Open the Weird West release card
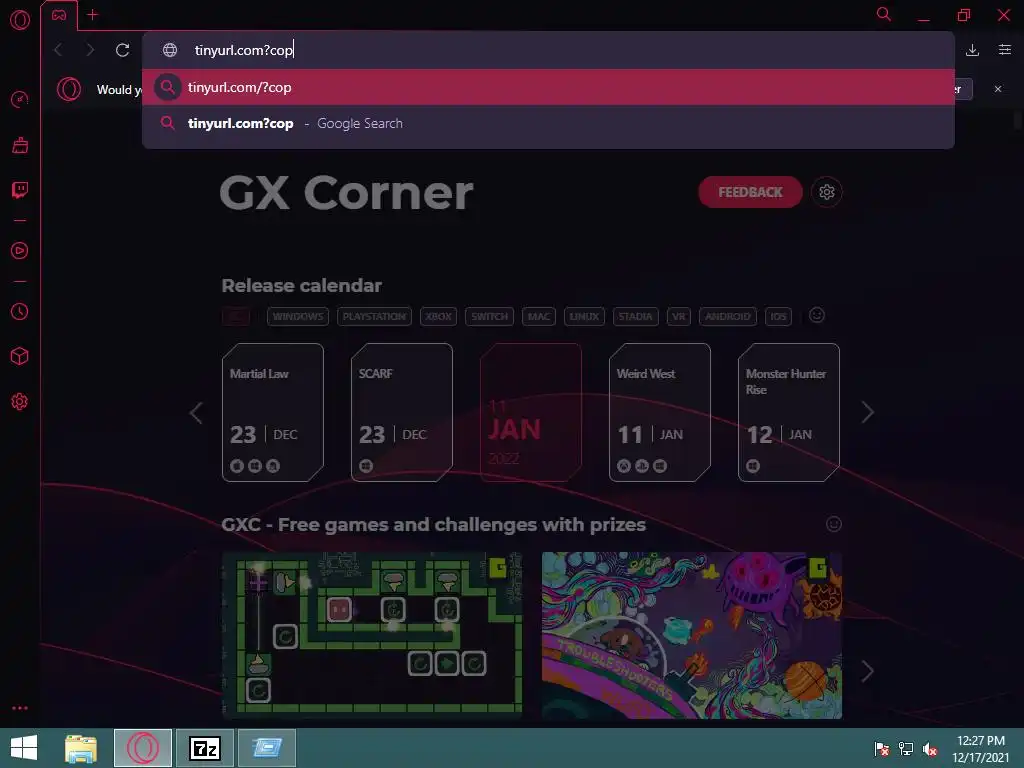Screen dimensions: 1024x768 (660, 413)
